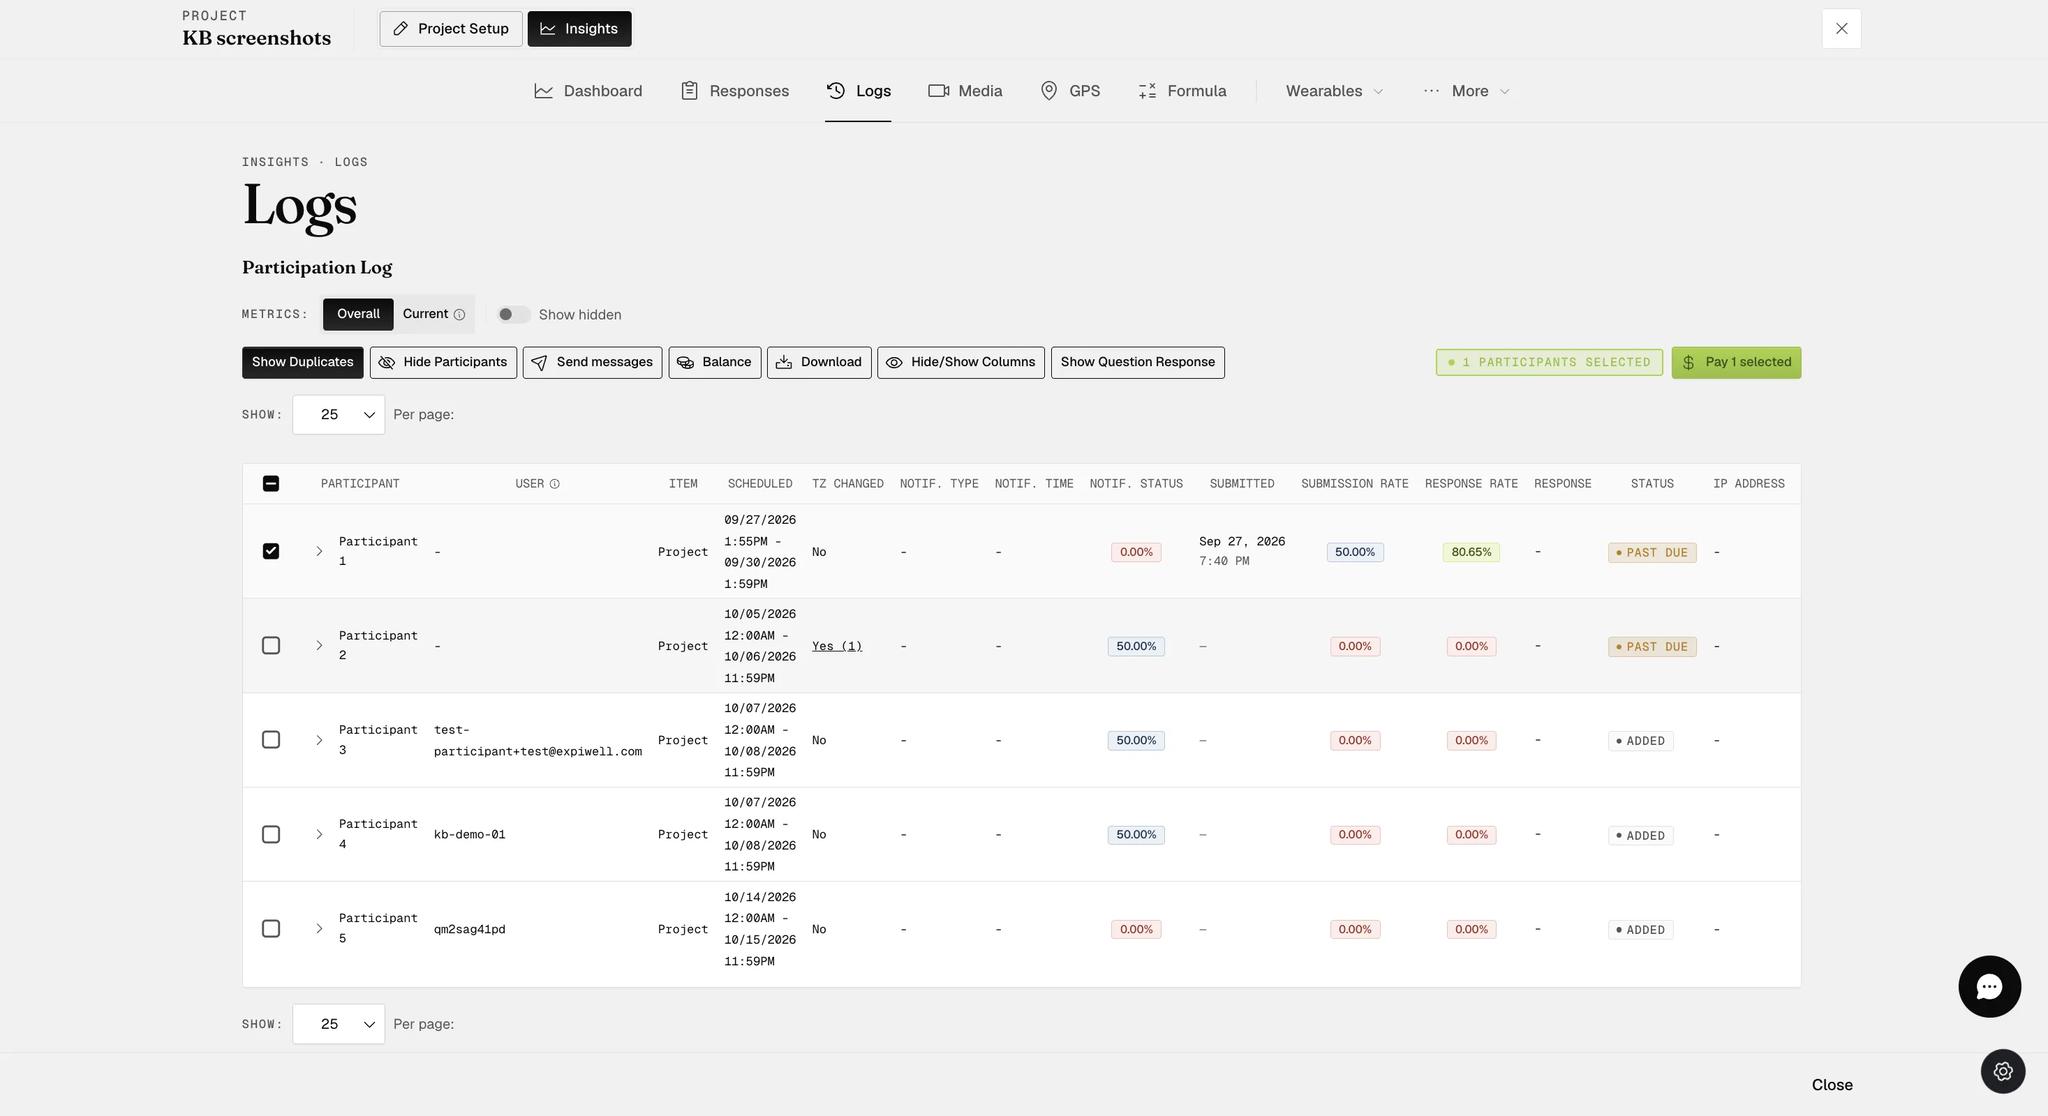Open the Media tab

[x=965, y=91]
